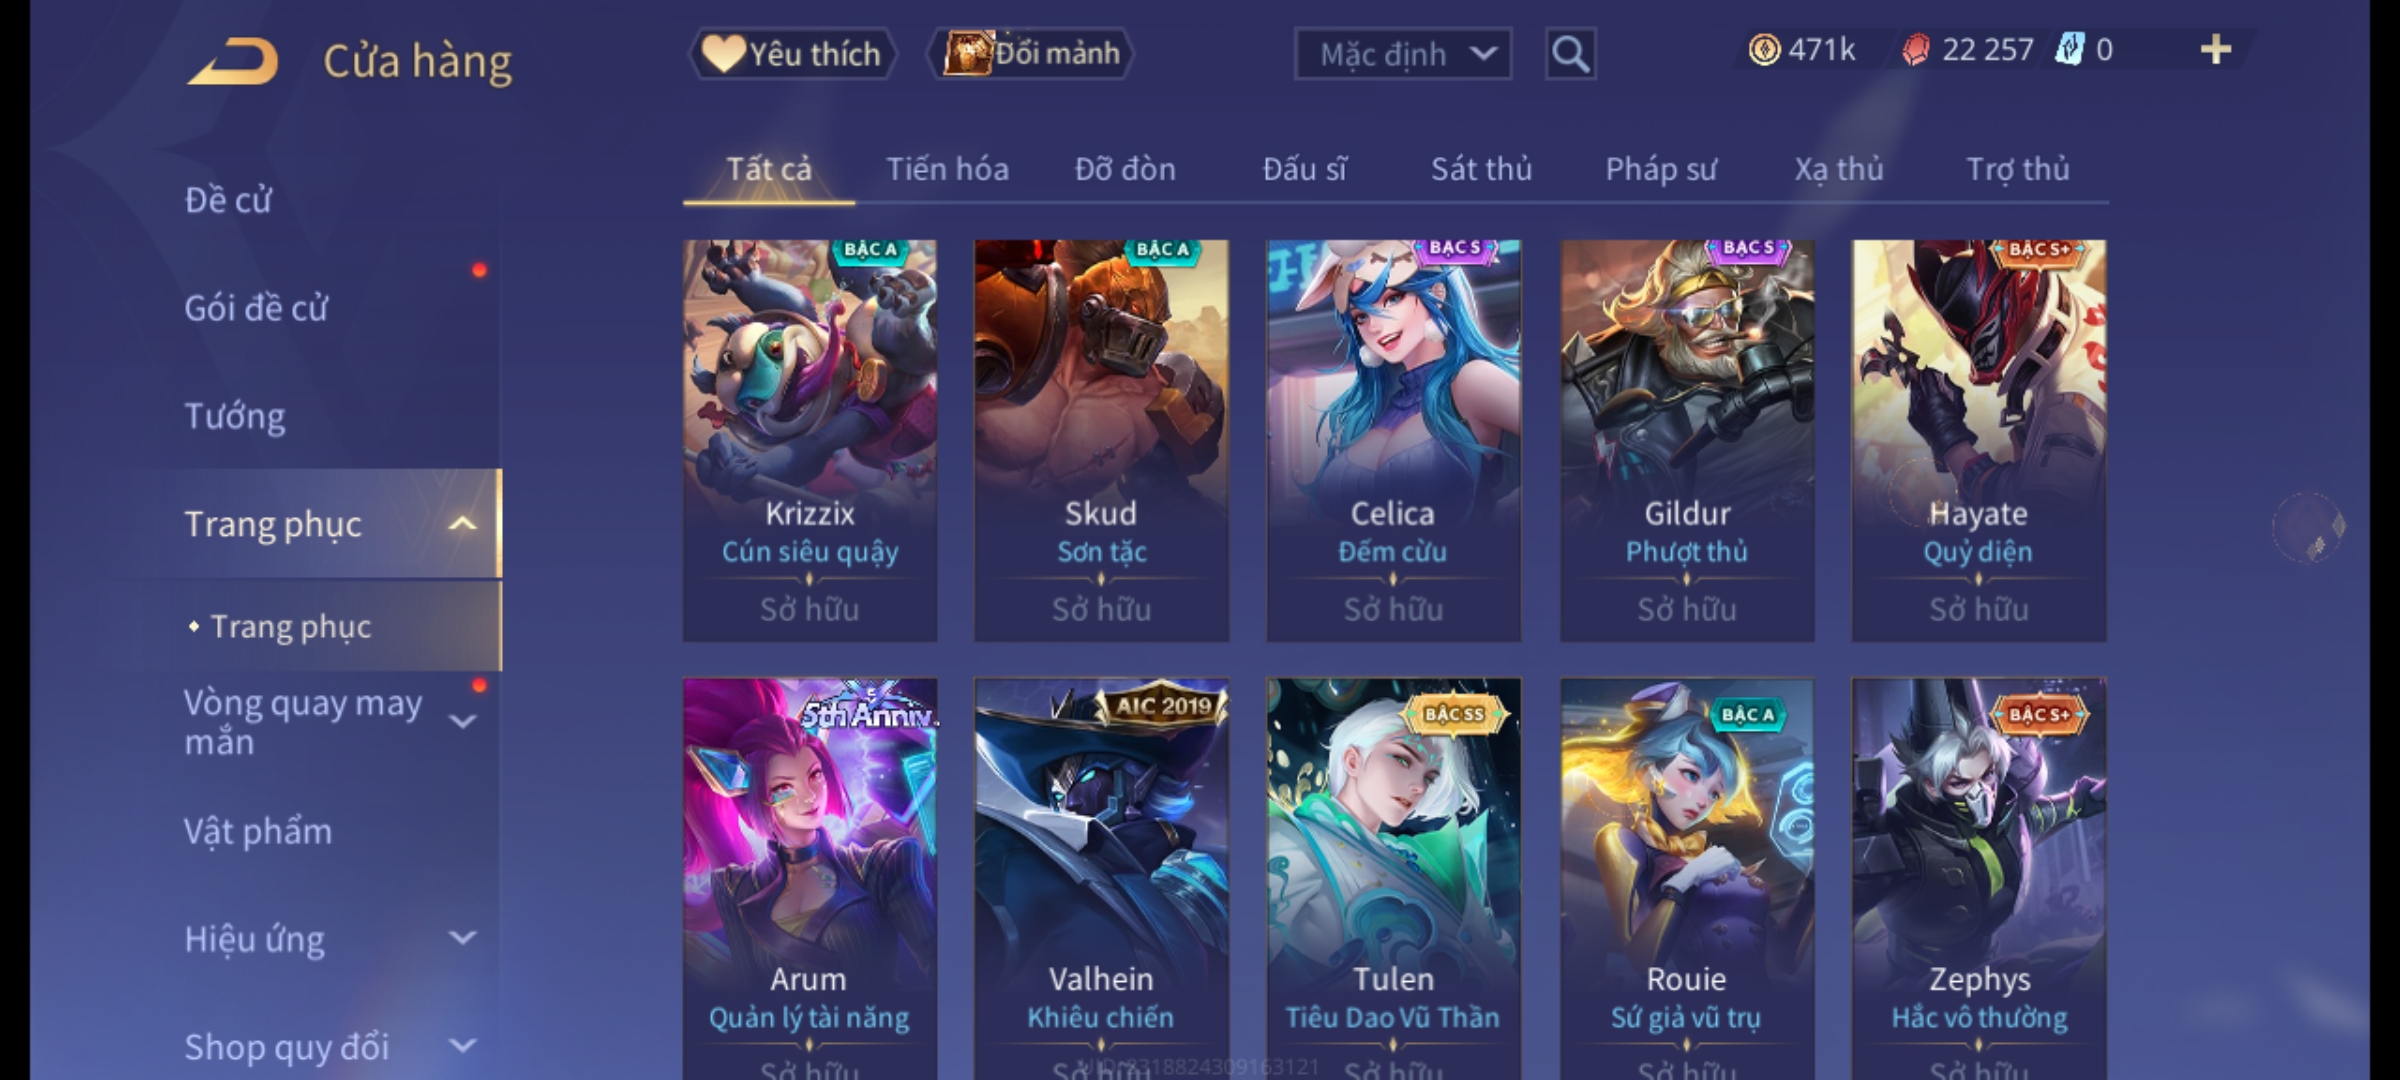
Task: Open the search magnifier icon
Action: click(x=1570, y=54)
